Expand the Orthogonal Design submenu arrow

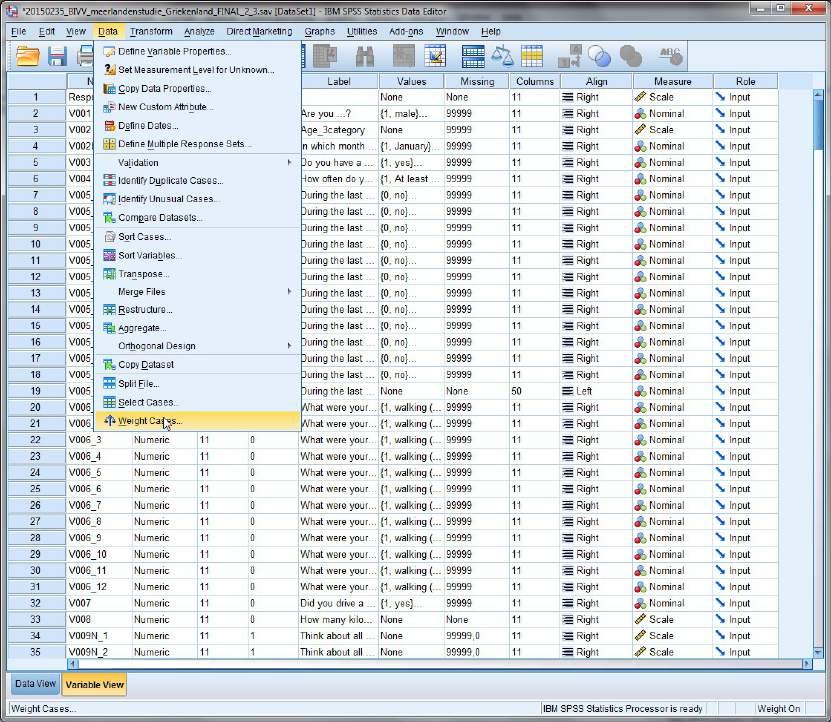coord(289,346)
